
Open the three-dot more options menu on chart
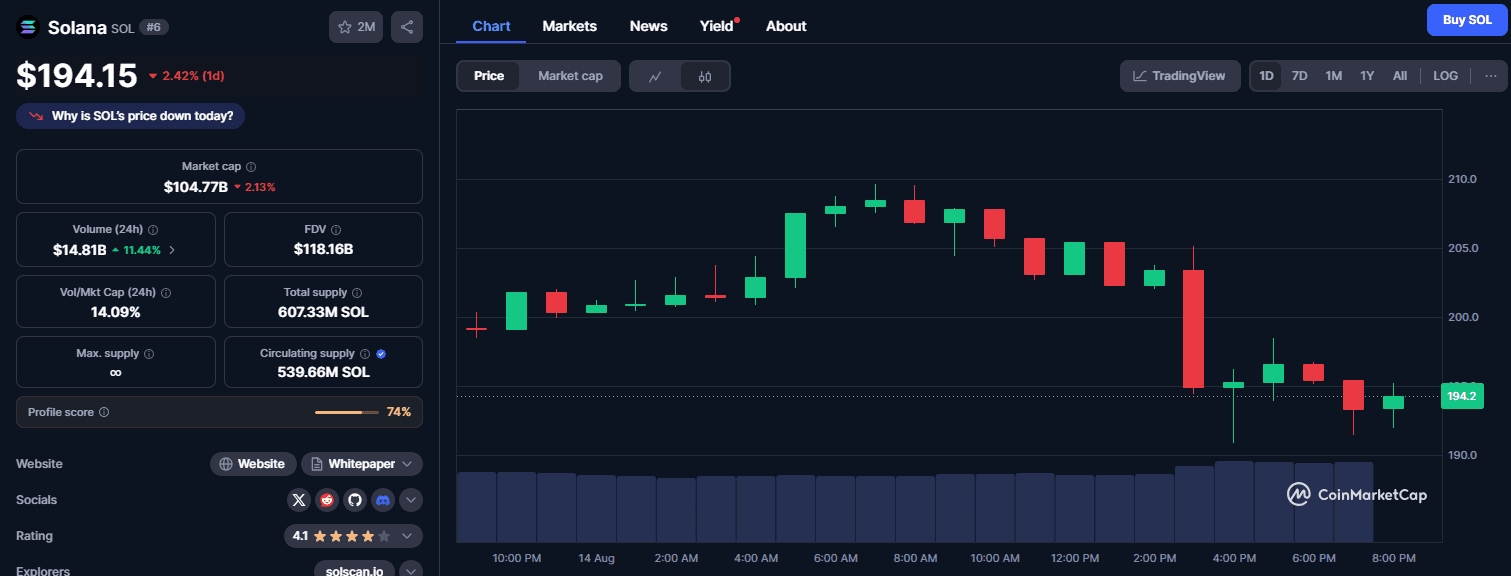(x=1491, y=76)
